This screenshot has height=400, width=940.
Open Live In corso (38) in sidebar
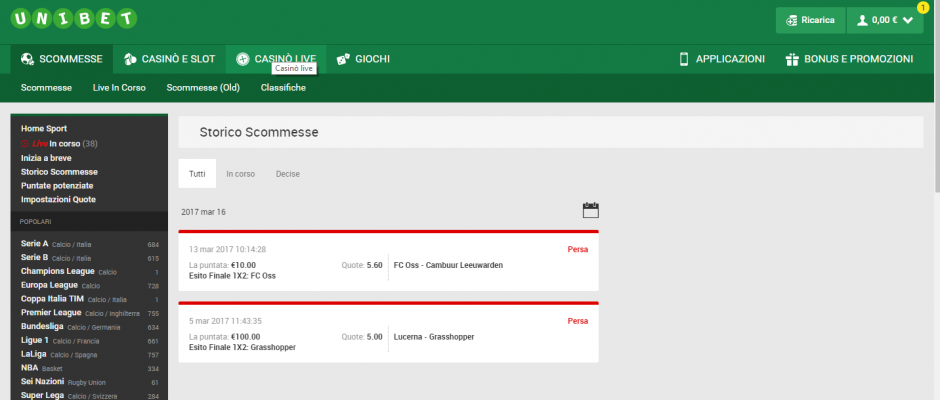(59, 144)
